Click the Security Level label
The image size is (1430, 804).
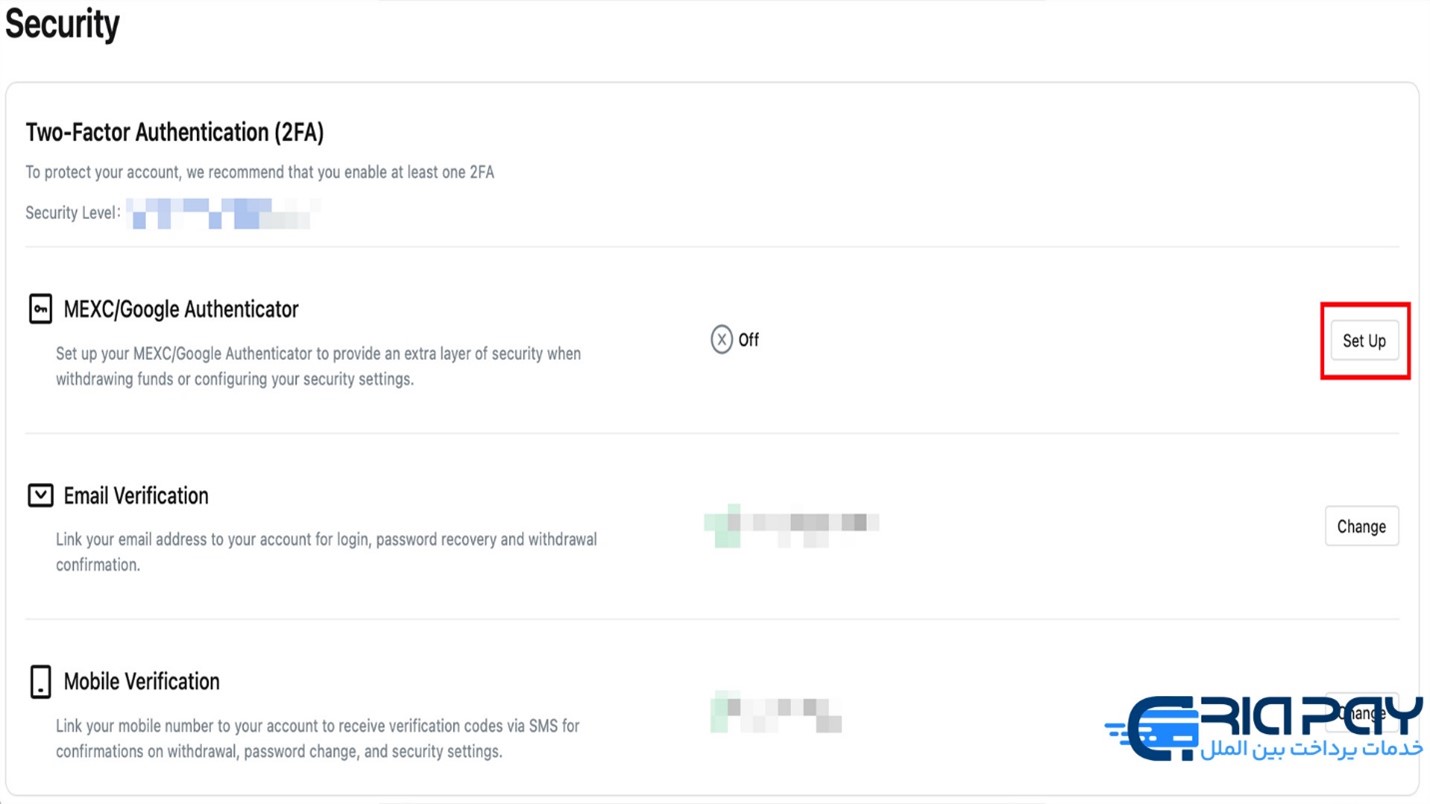[73, 213]
